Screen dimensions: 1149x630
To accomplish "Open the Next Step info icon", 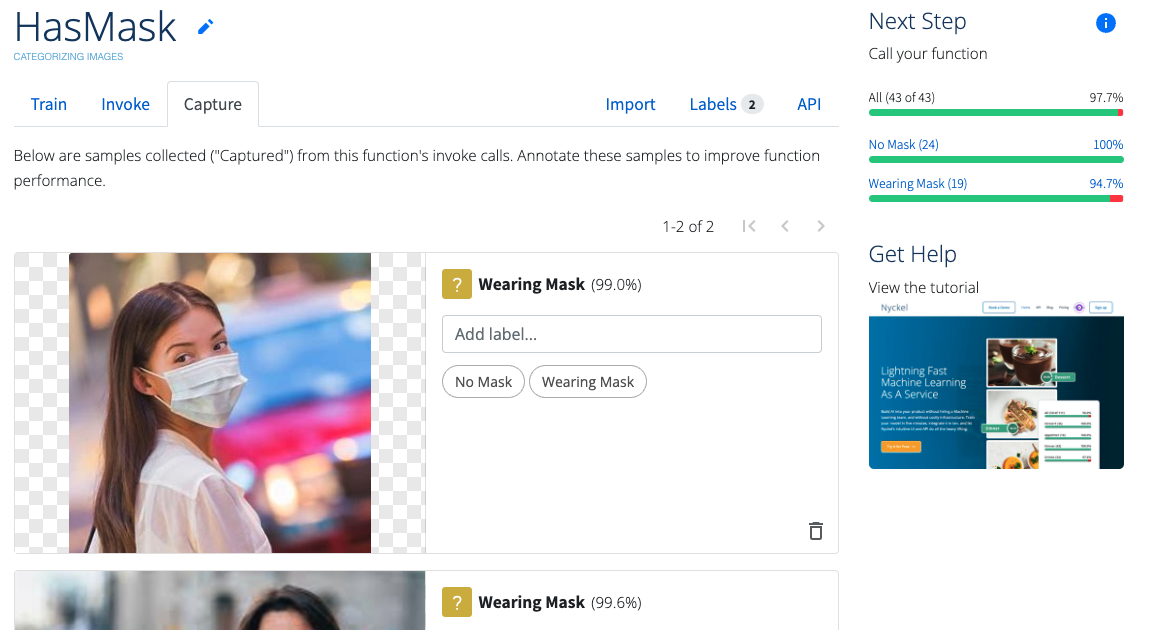I will click(1105, 23).
